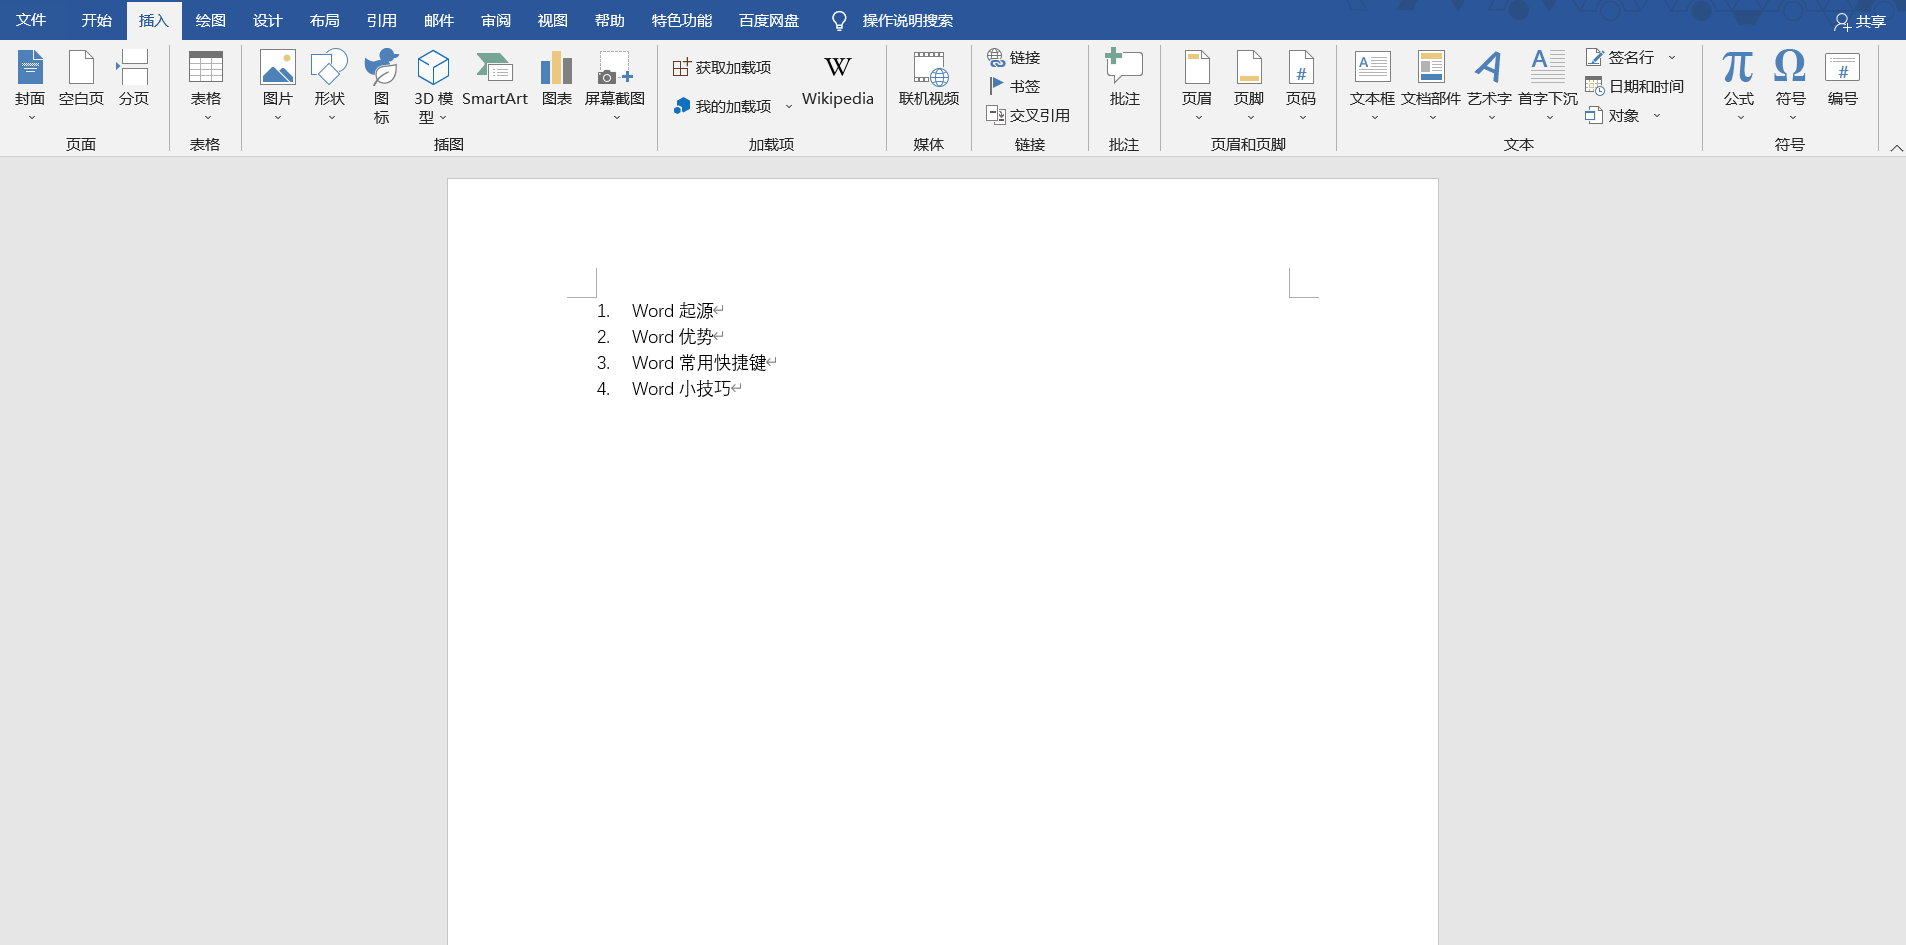Open Wikipedia add-in
The image size is (1906, 945).
point(838,80)
